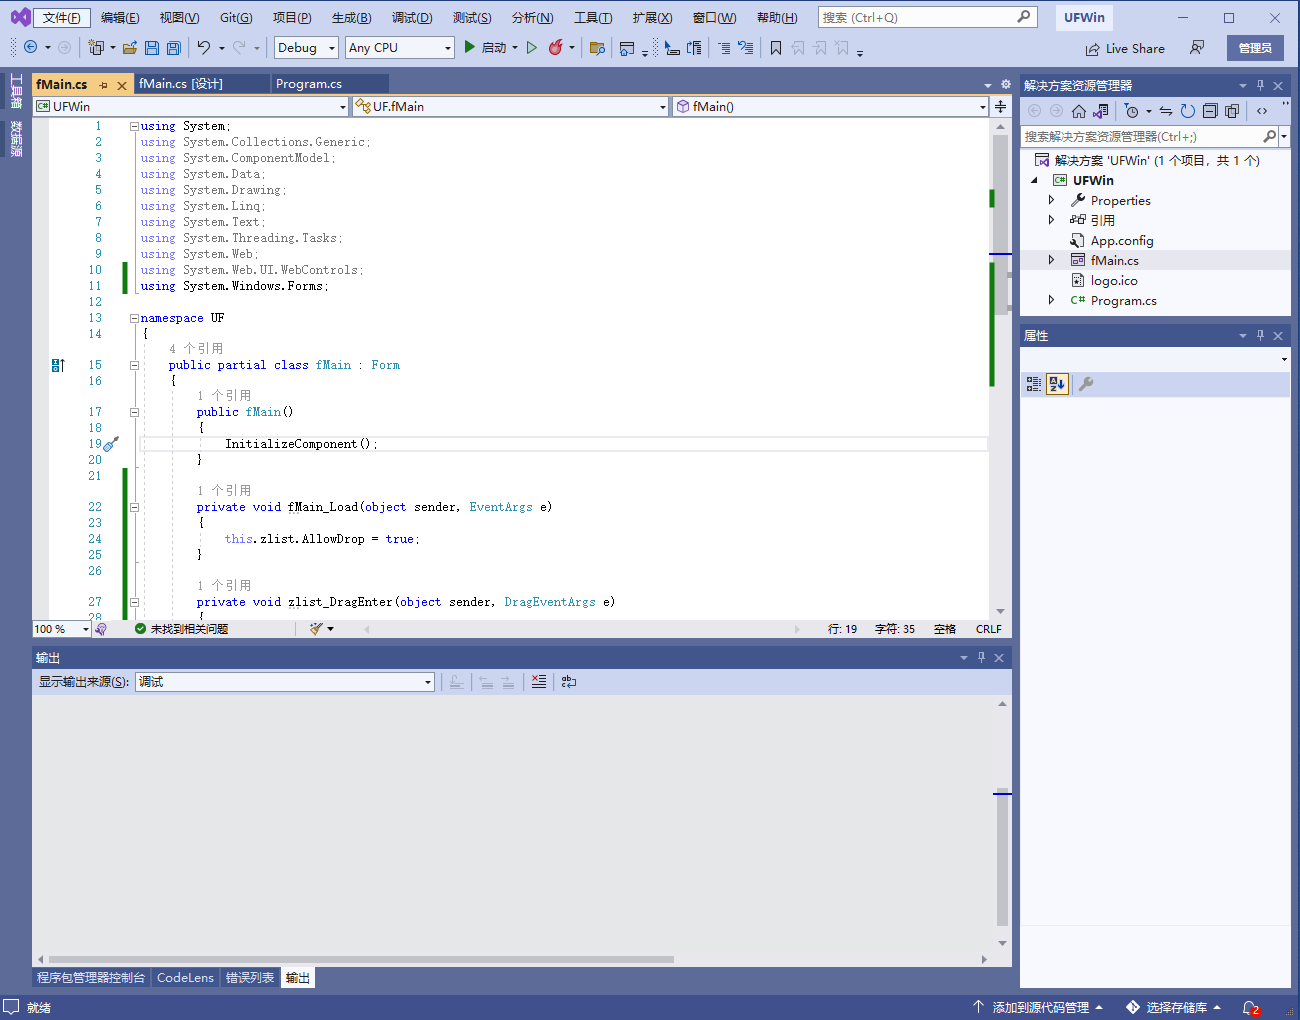Open the Git(G) menu
This screenshot has width=1300, height=1020.
[236, 18]
